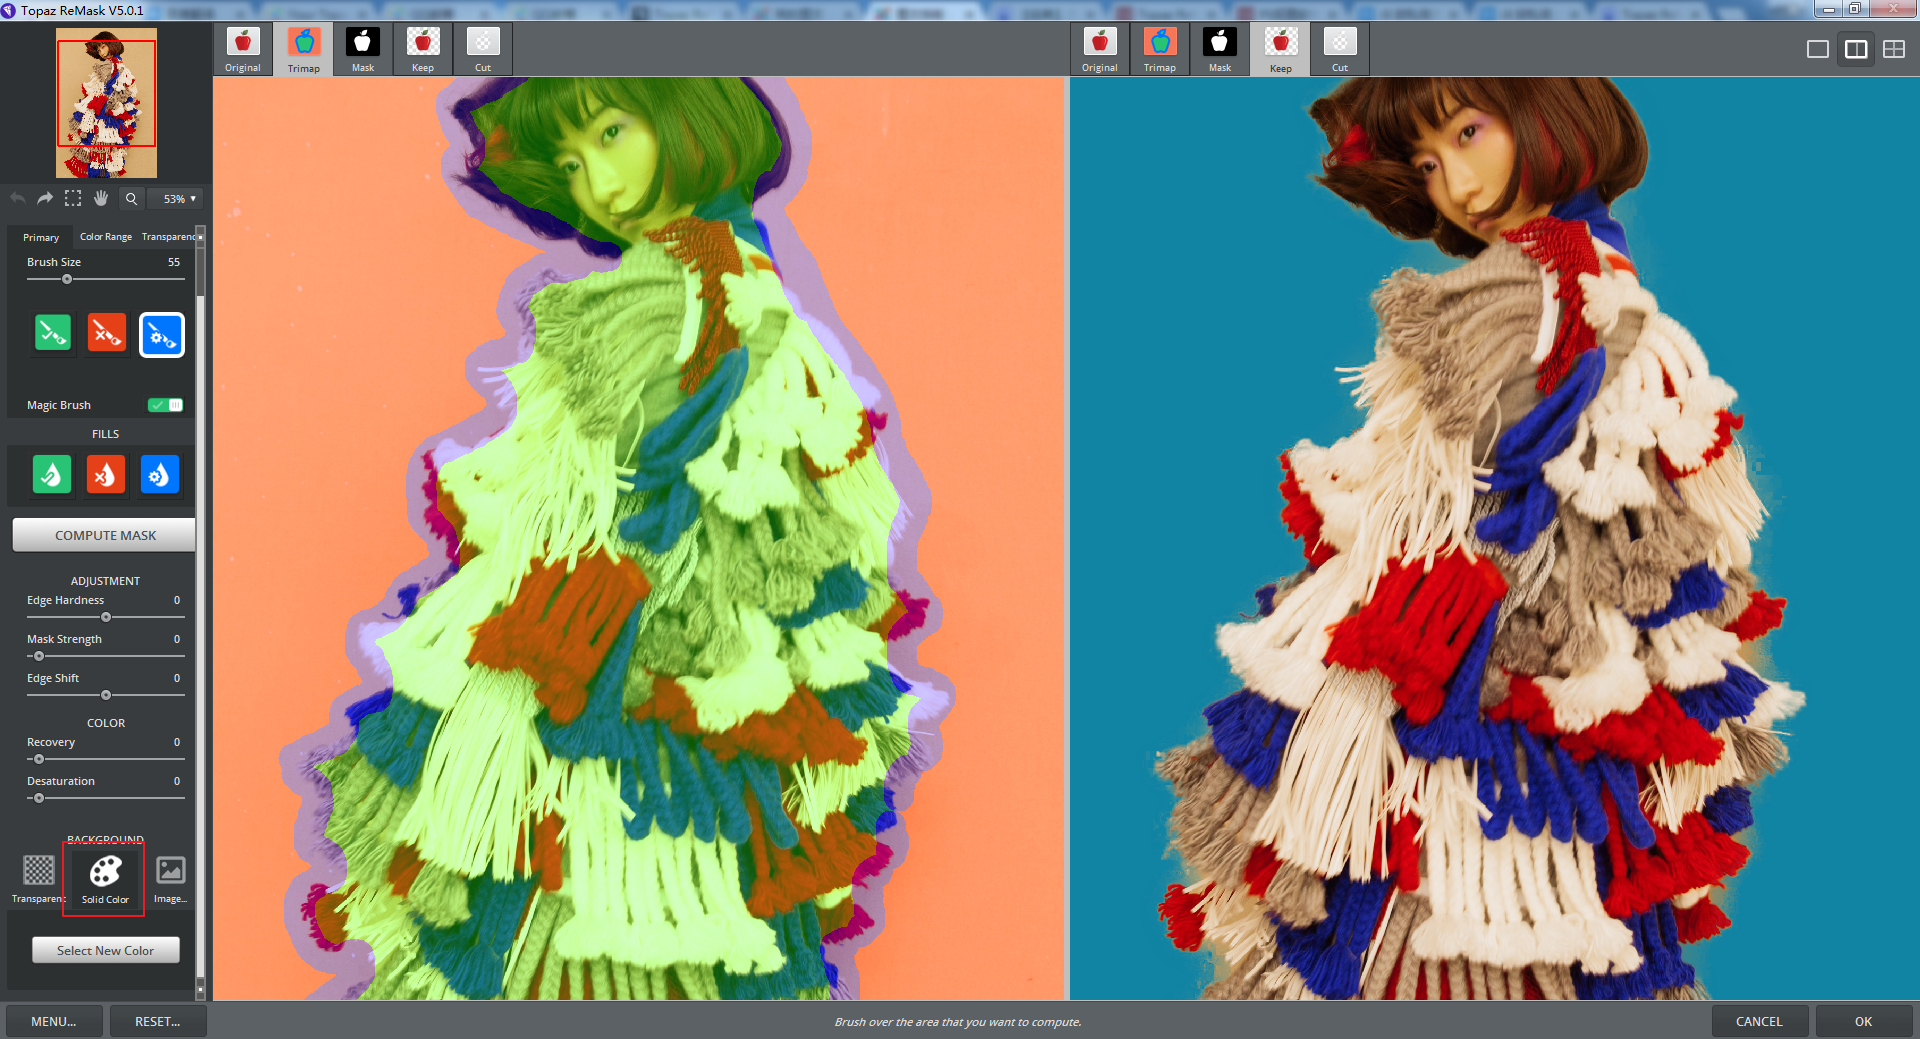This screenshot has width=1920, height=1039.
Task: Select the blue Compute brush
Action: (162, 335)
